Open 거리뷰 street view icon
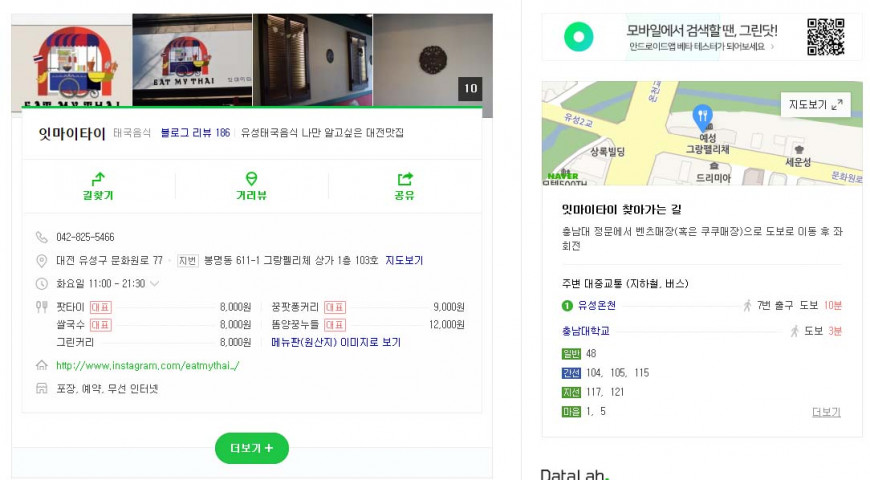870x480 pixels. coord(251,179)
